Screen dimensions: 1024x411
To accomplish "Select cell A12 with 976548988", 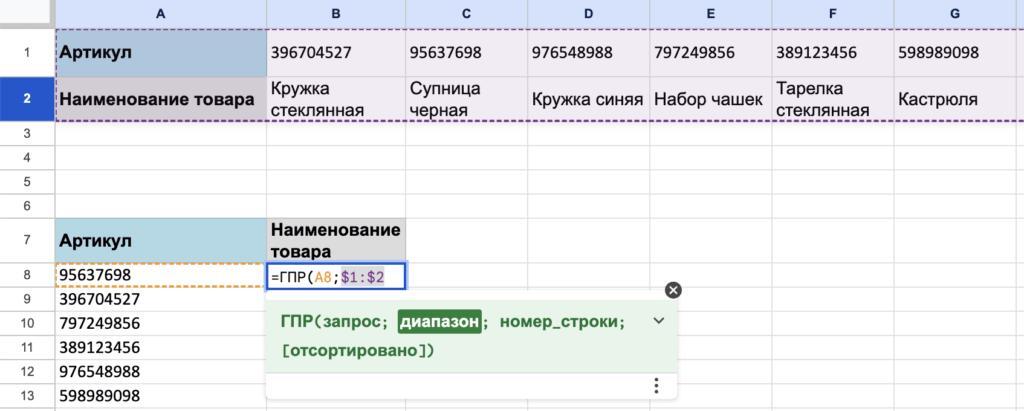I will click(x=161, y=372).
